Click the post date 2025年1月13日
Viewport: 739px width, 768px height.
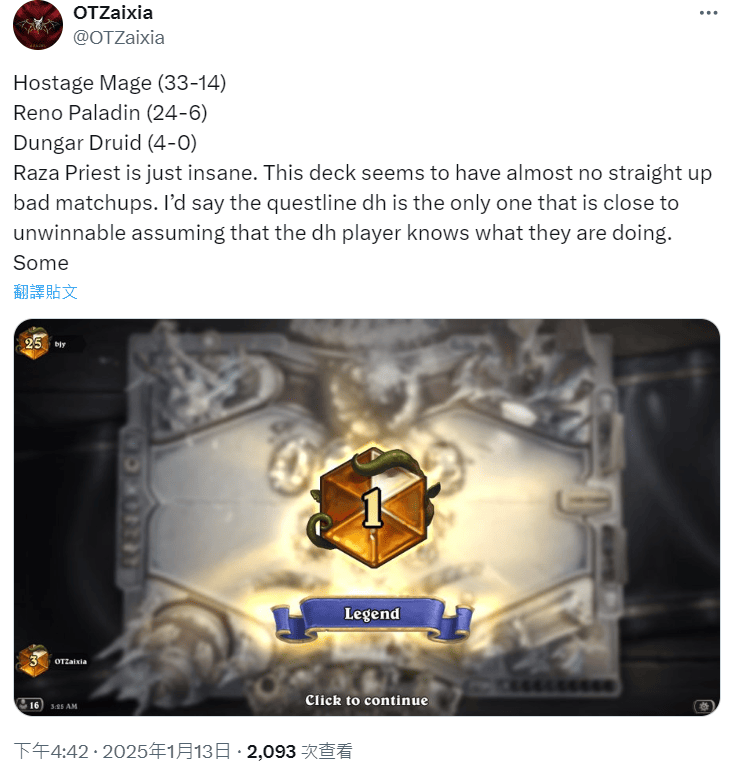click(167, 751)
